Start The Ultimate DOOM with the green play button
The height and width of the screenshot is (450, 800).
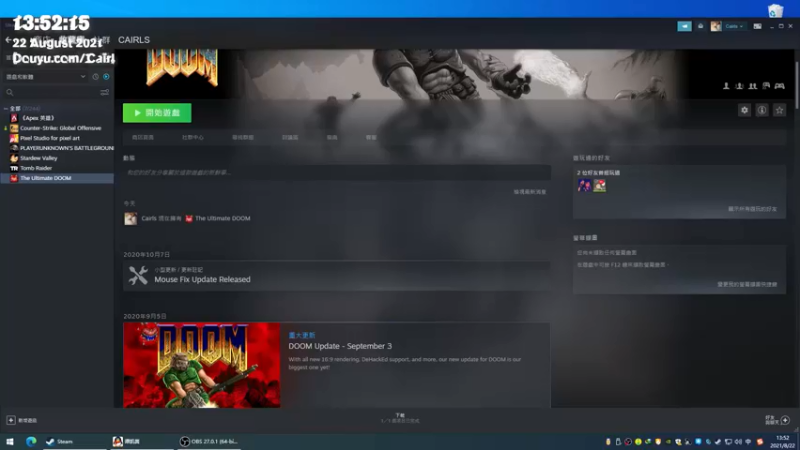157,113
